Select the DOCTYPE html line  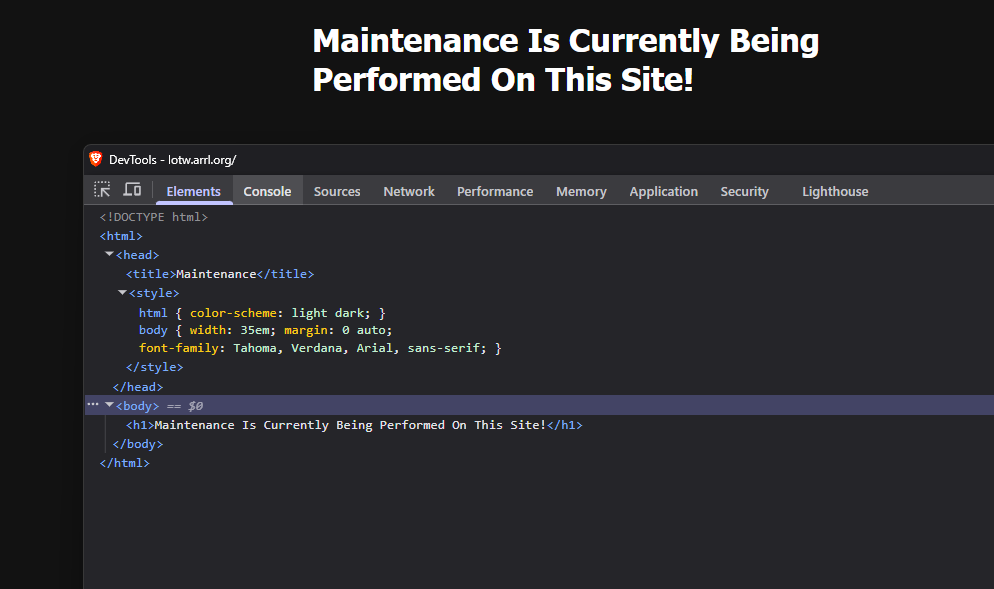153,217
